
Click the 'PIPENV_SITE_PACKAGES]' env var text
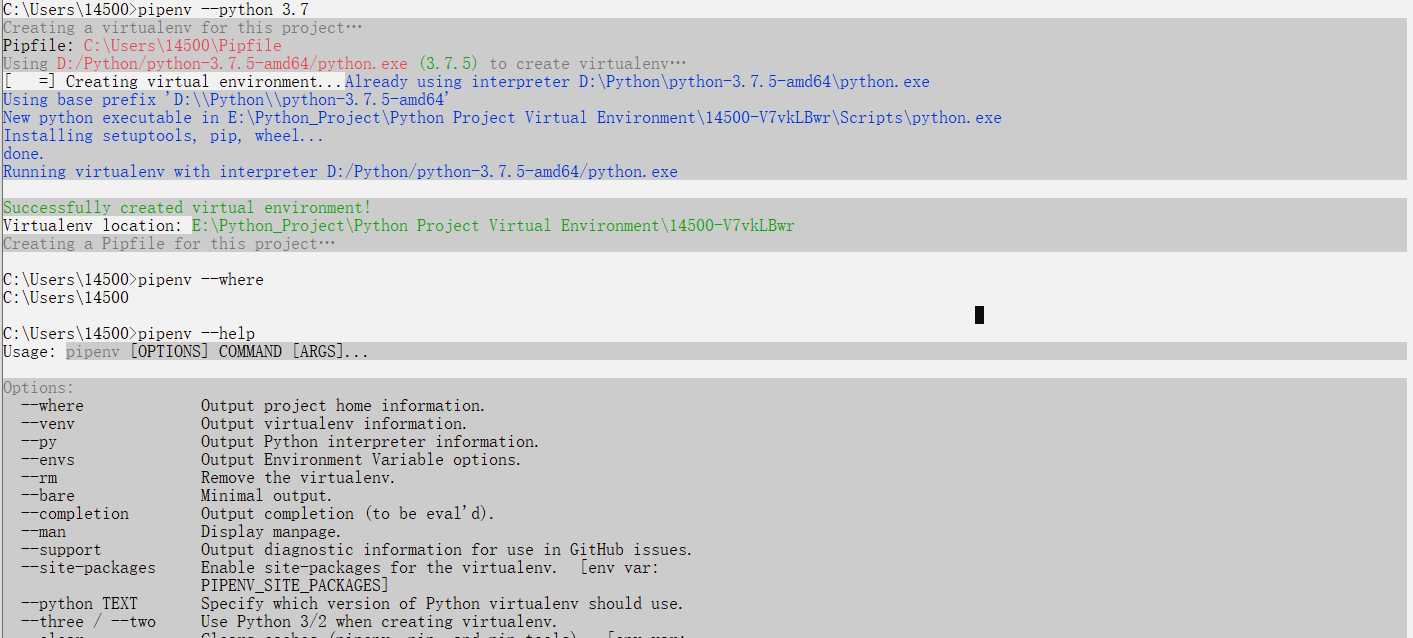point(295,586)
